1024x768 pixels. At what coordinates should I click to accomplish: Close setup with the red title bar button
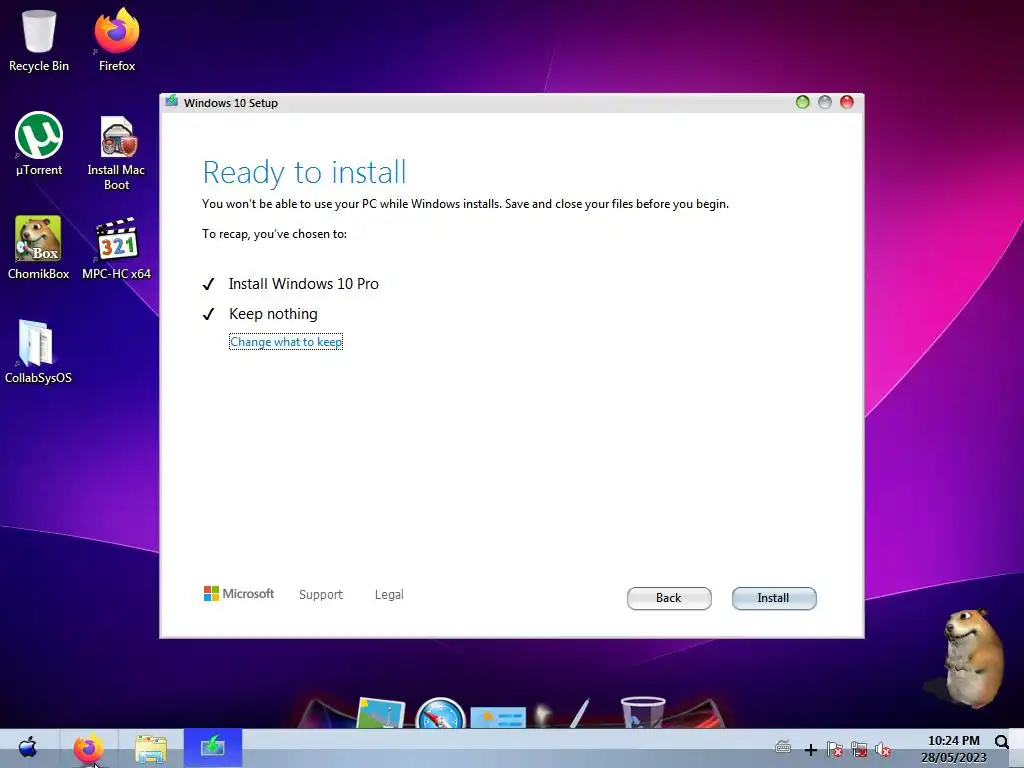point(847,102)
